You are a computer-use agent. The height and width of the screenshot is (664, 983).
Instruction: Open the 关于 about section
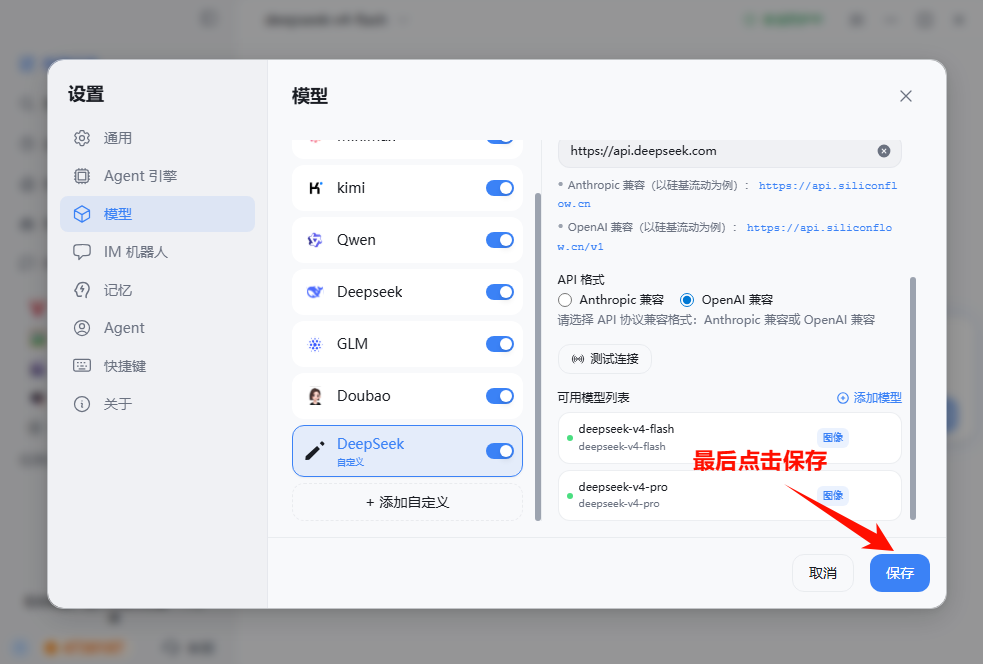(x=157, y=404)
